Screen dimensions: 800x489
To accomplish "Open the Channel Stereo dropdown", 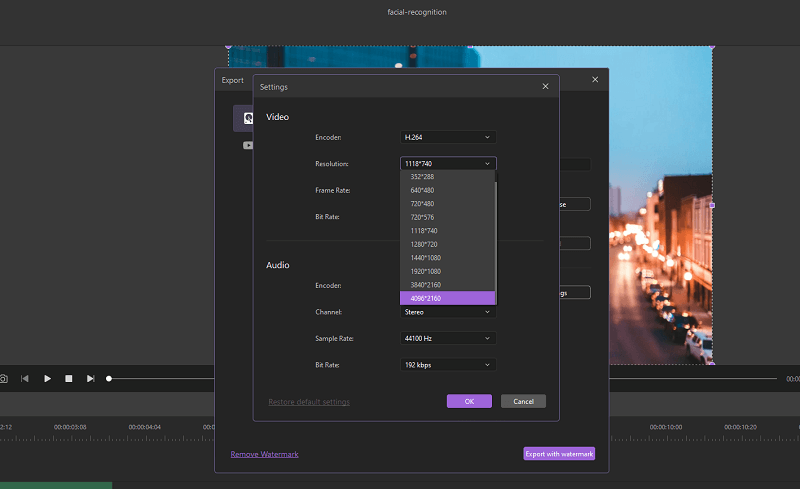I will (x=448, y=312).
